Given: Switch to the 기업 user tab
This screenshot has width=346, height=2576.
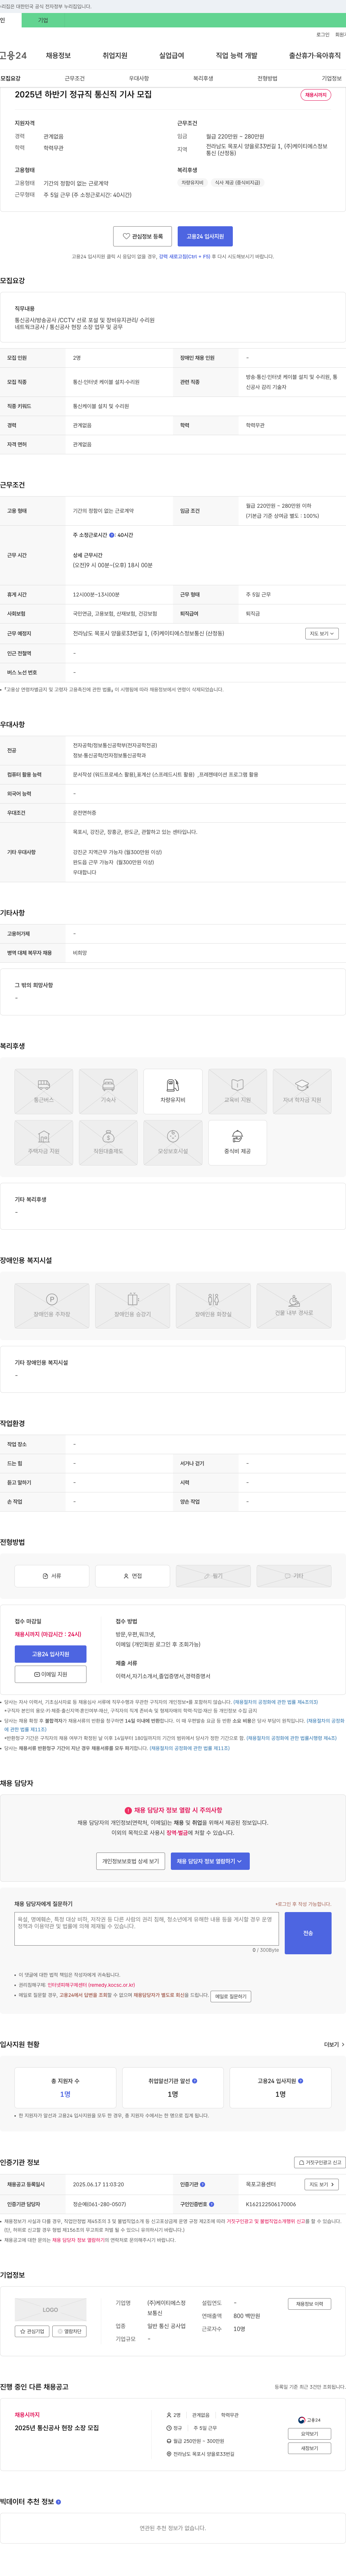Looking at the screenshot, I should click(x=43, y=20).
